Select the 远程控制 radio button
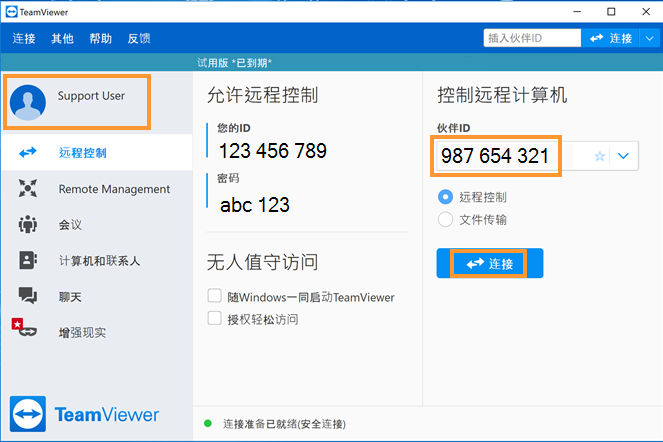 [x=445, y=197]
